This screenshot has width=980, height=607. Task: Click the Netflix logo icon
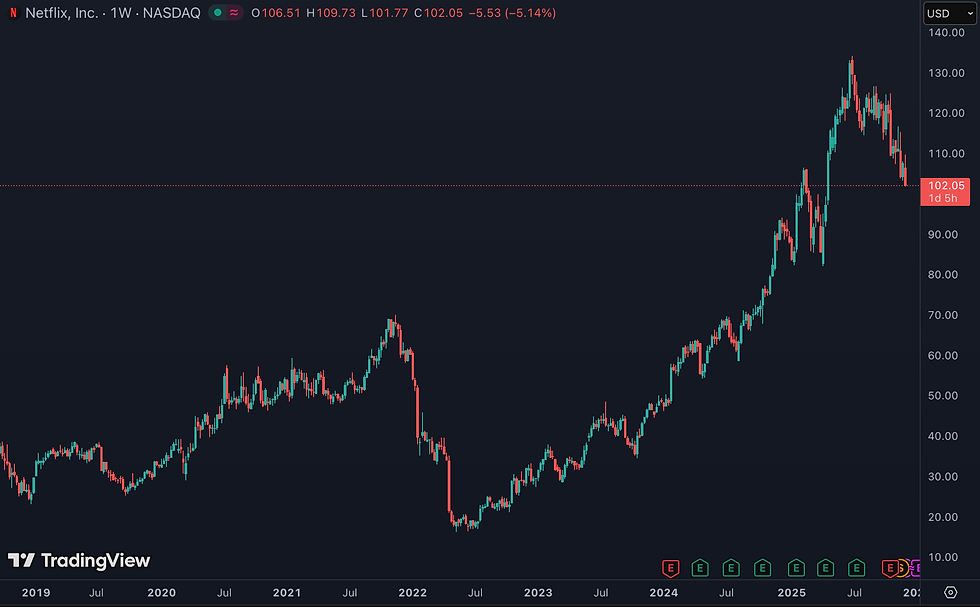13,13
